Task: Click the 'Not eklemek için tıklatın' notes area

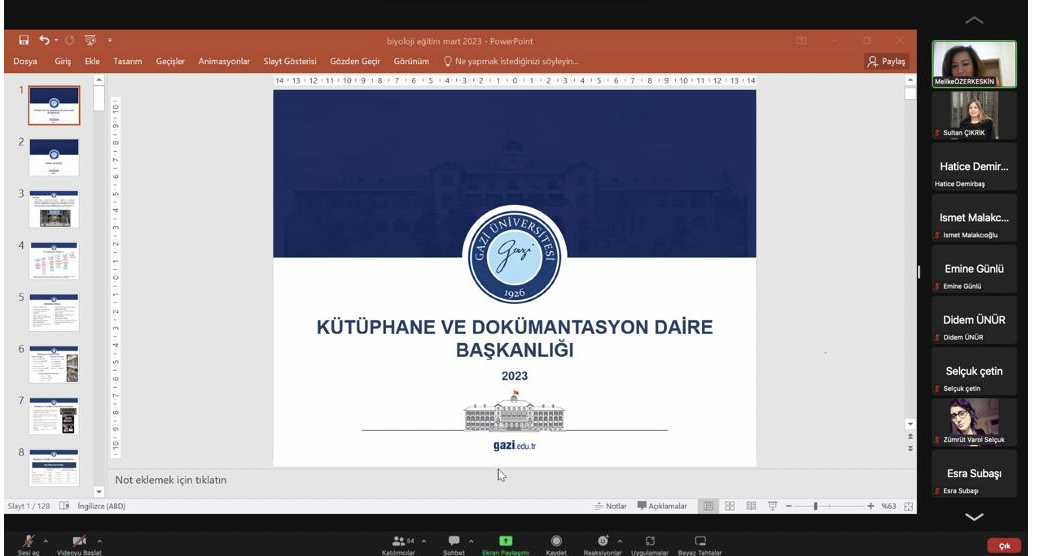Action: (171, 480)
